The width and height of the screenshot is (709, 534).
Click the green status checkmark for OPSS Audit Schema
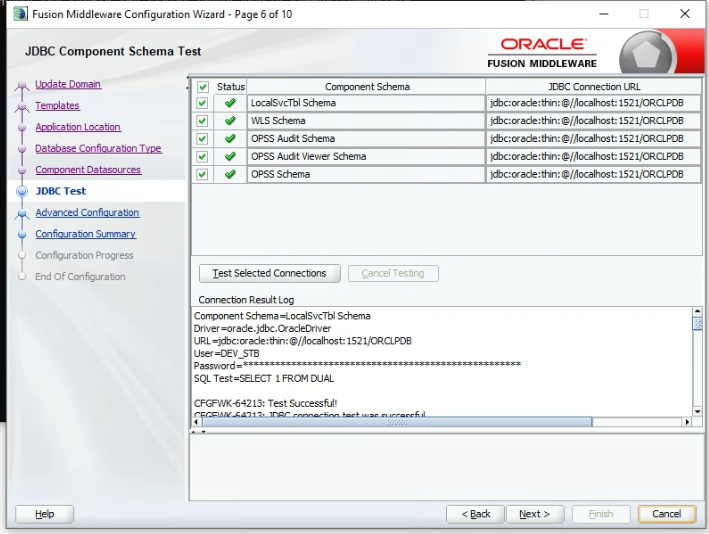tap(230, 138)
